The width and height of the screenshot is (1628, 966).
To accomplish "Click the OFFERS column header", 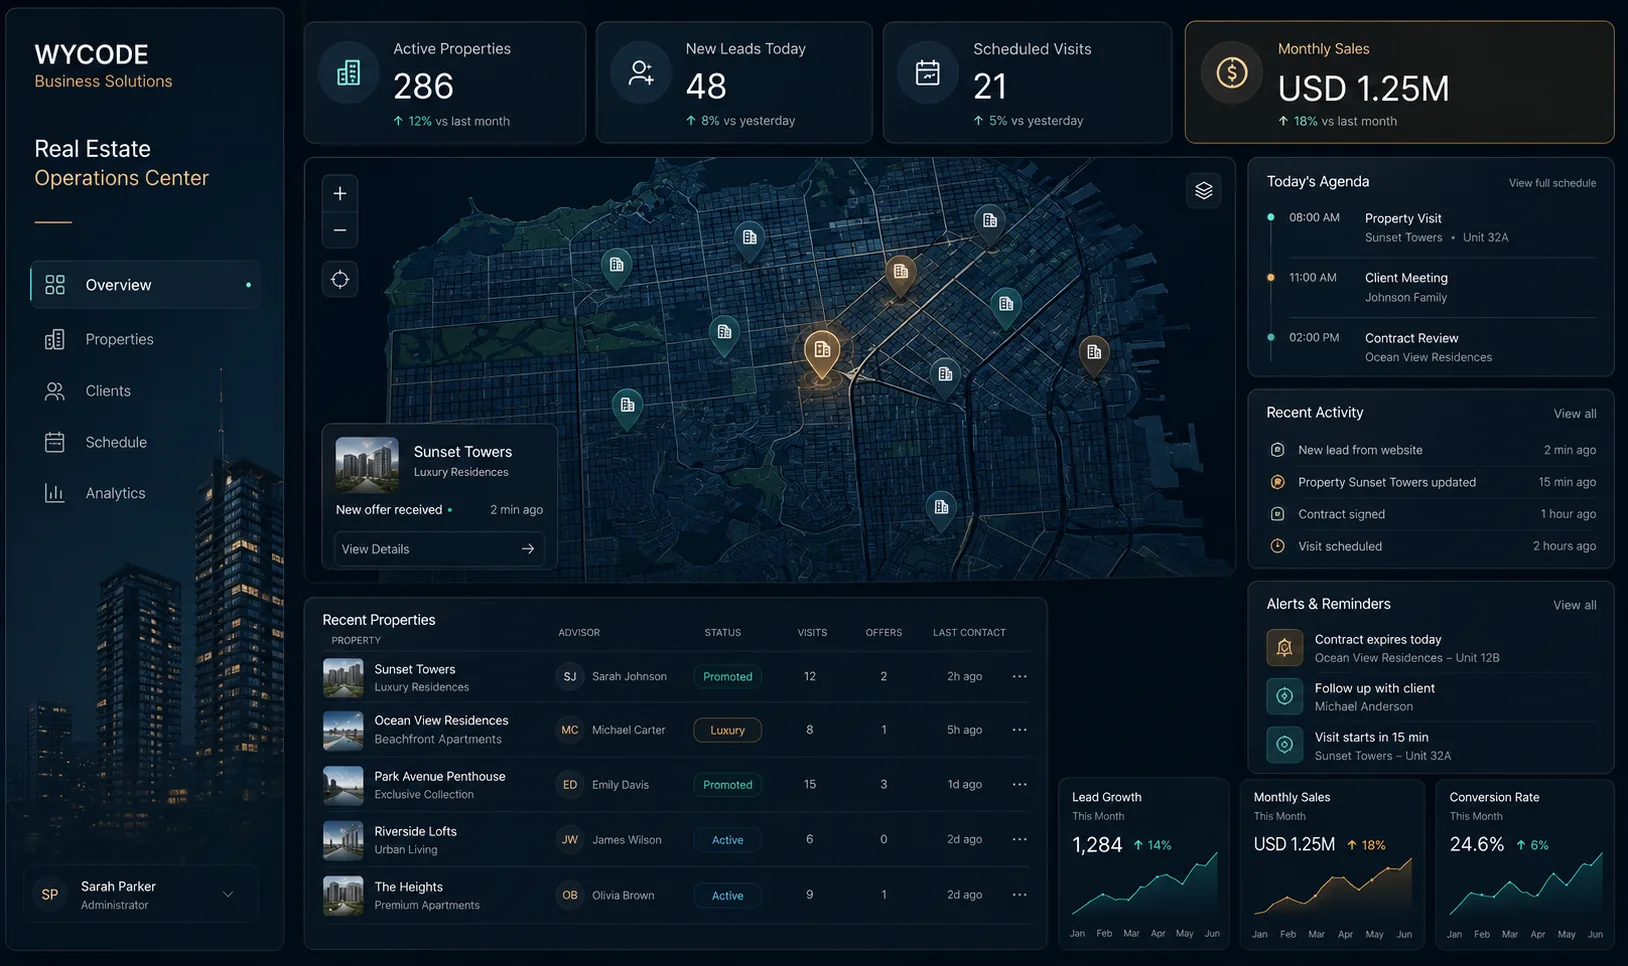I will (x=883, y=633).
